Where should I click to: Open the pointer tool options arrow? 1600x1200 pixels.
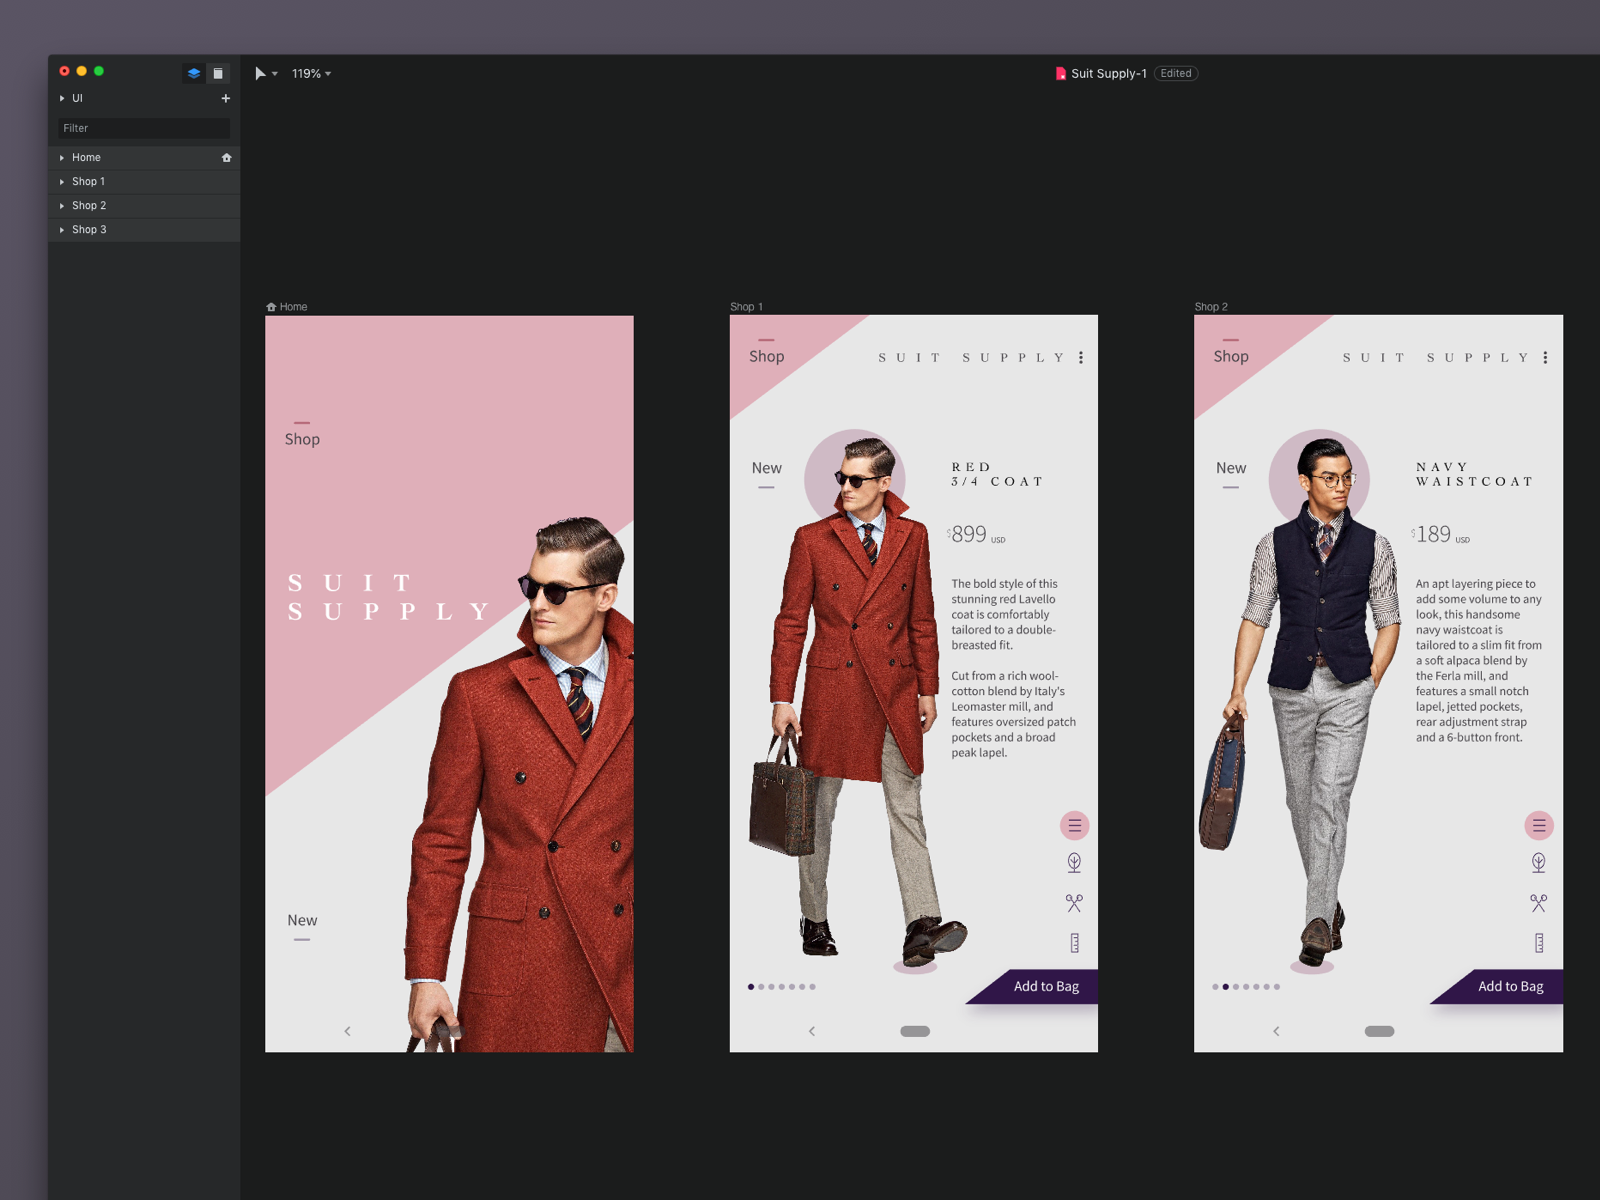275,74
